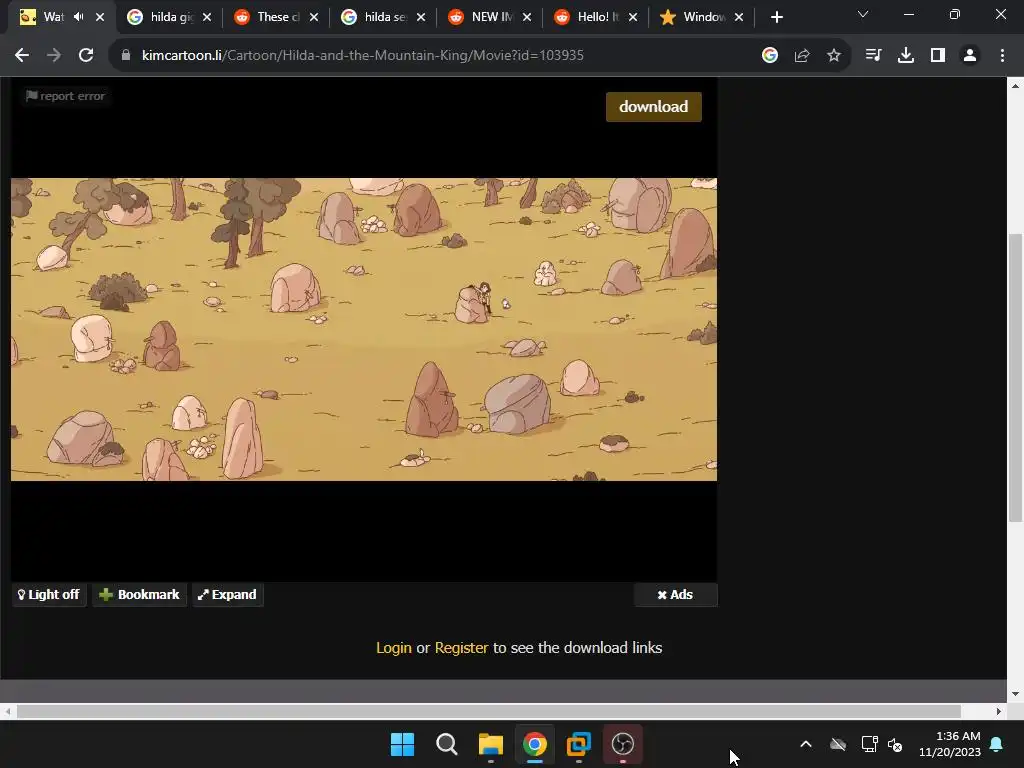Open the Windows Start menu
The width and height of the screenshot is (1024, 768).
pos(402,744)
